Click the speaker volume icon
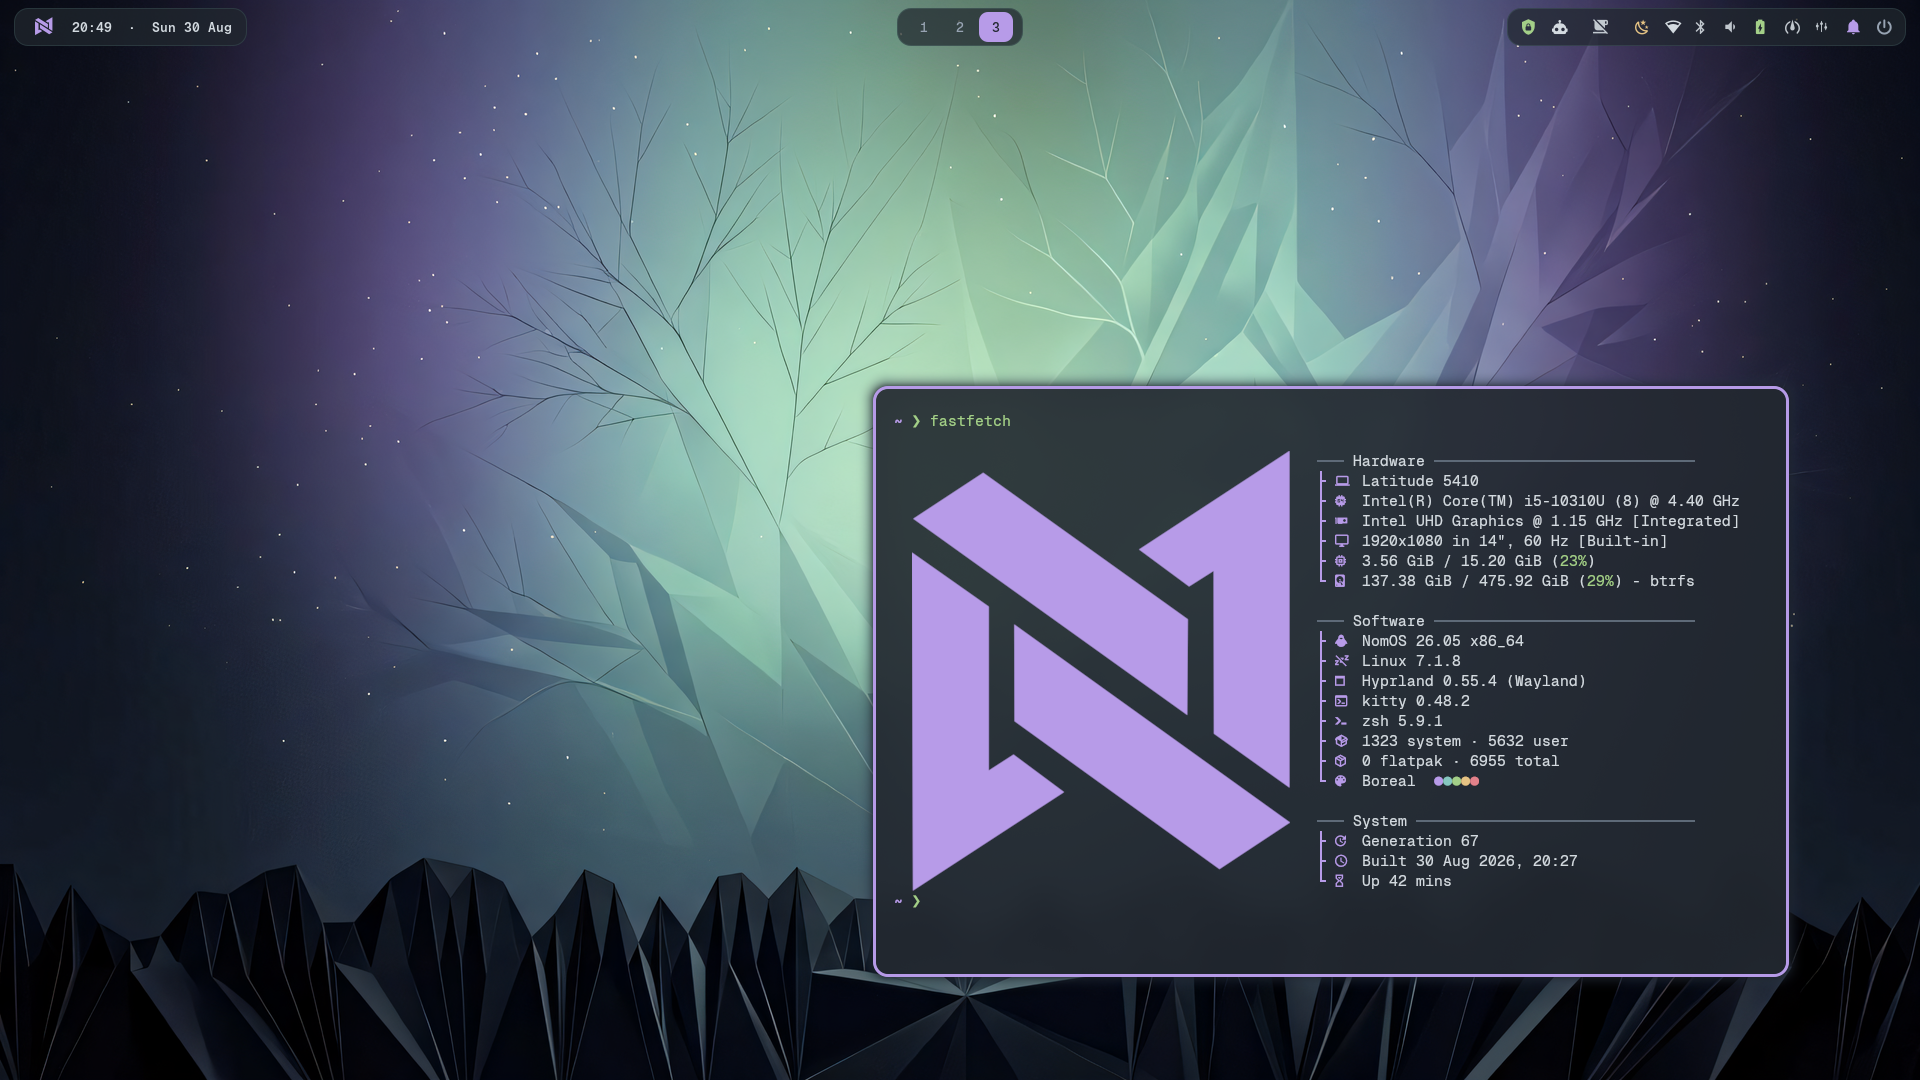Screen dimensions: 1920x1080 (1730, 27)
